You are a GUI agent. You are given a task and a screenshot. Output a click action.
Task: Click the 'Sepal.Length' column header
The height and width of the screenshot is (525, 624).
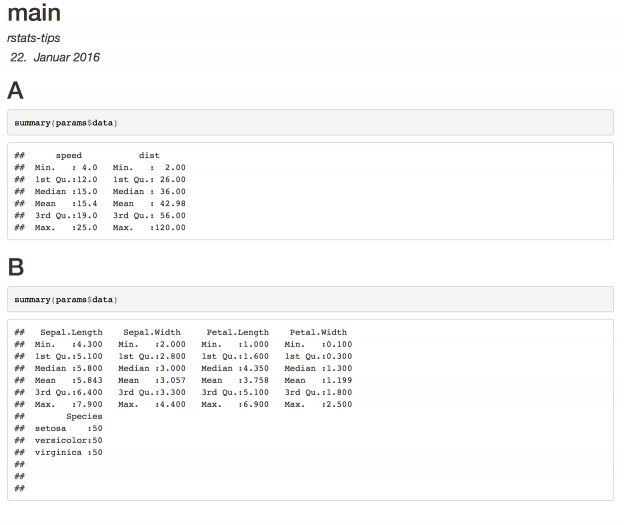click(x=72, y=332)
